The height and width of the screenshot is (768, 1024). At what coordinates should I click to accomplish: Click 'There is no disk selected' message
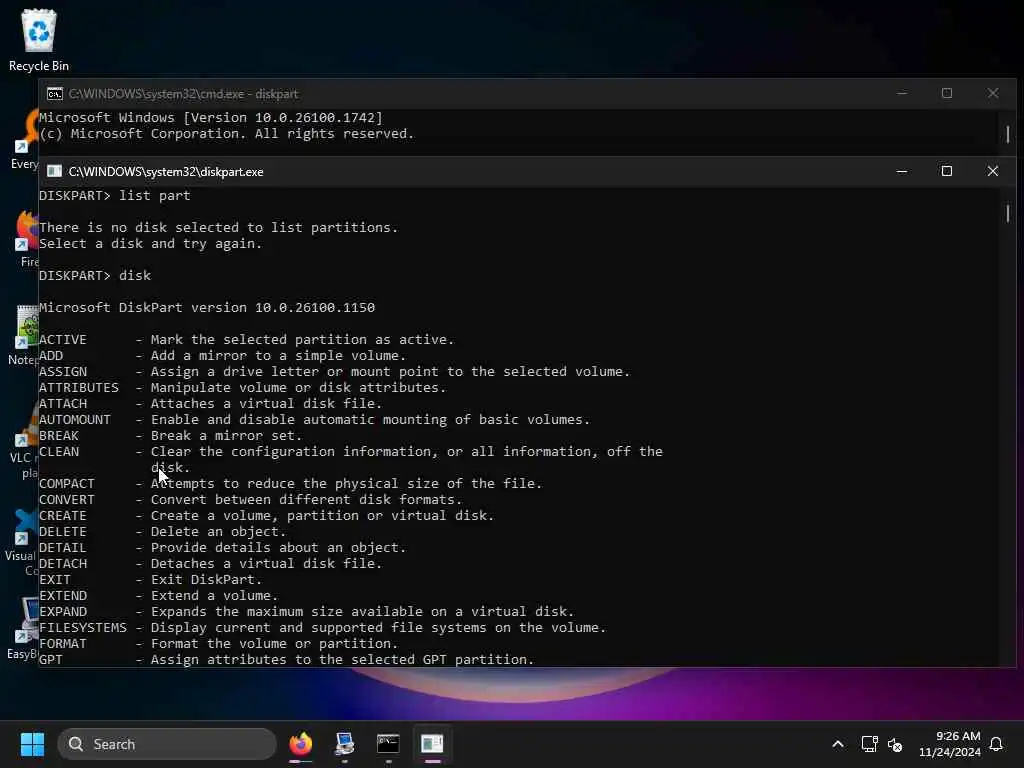tap(218, 227)
